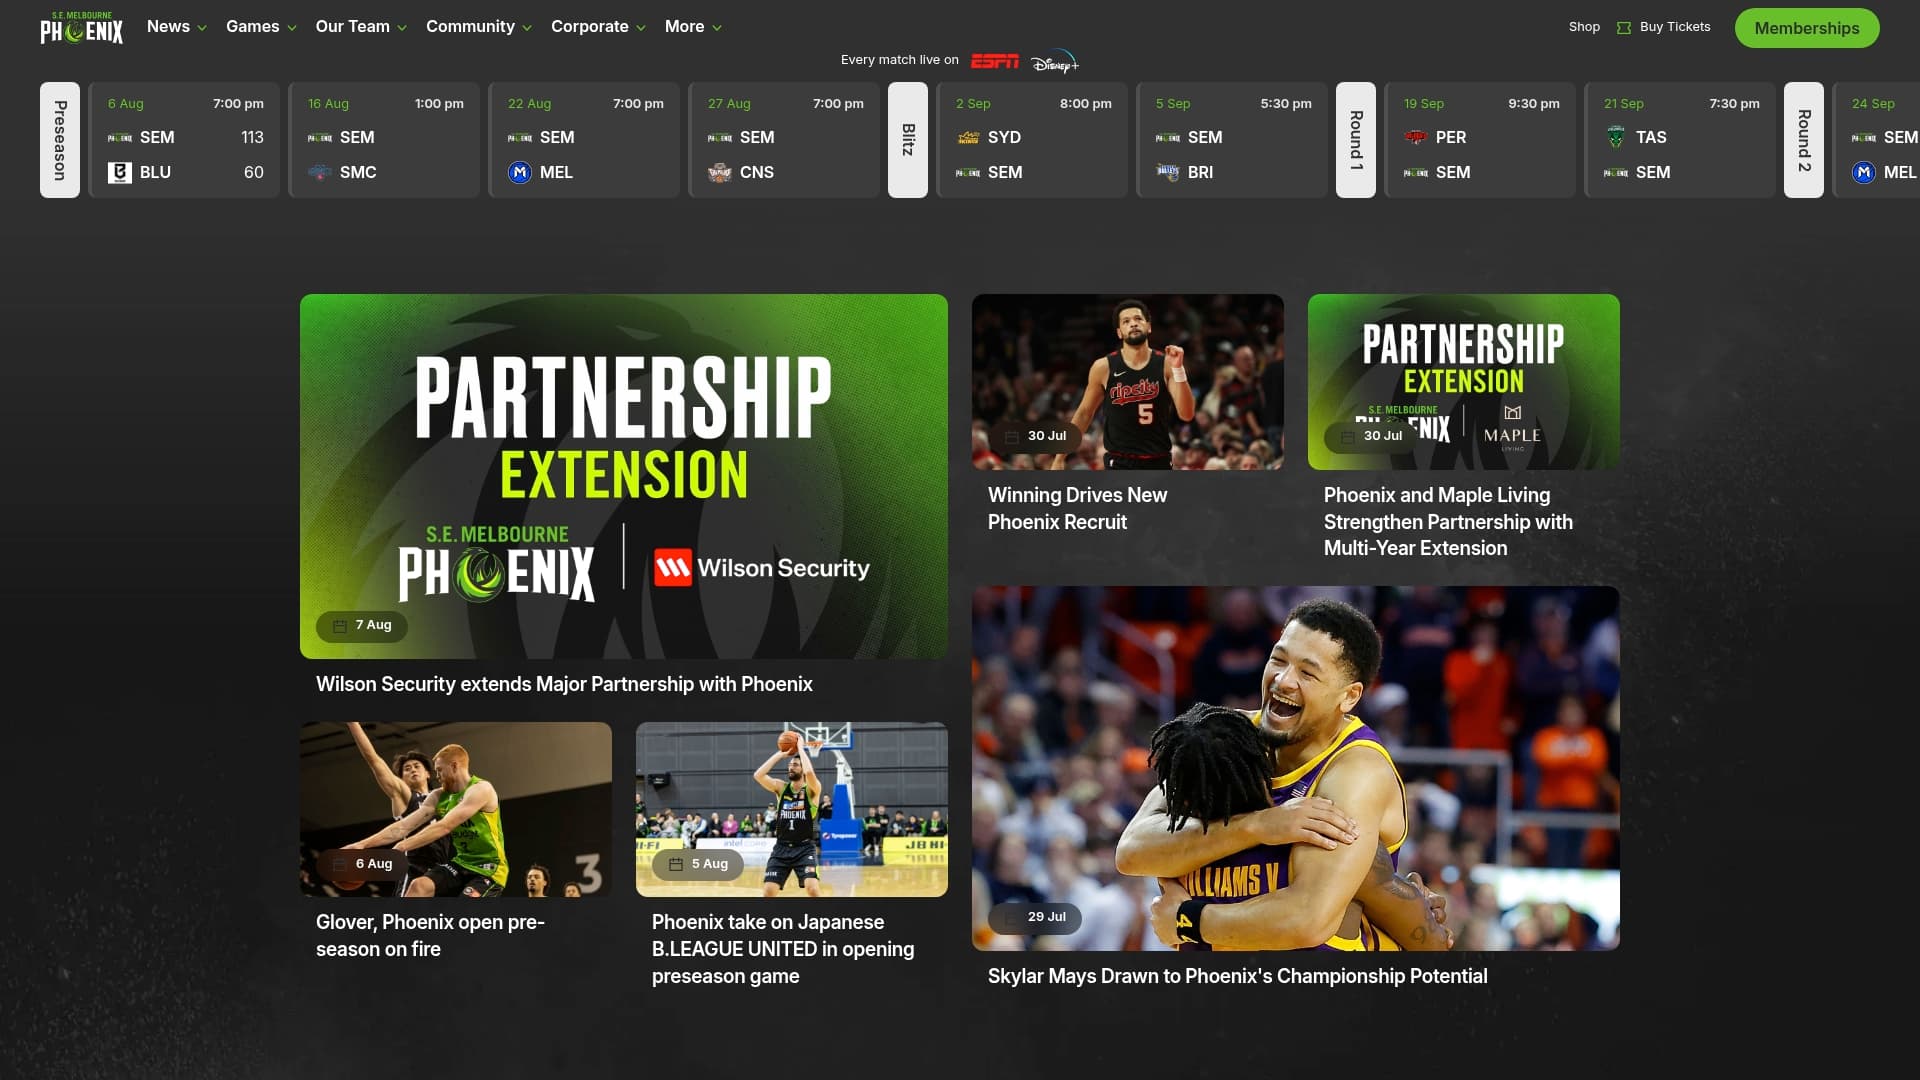The height and width of the screenshot is (1080, 1920).
Task: Open the Shop link
Action: (1584, 27)
